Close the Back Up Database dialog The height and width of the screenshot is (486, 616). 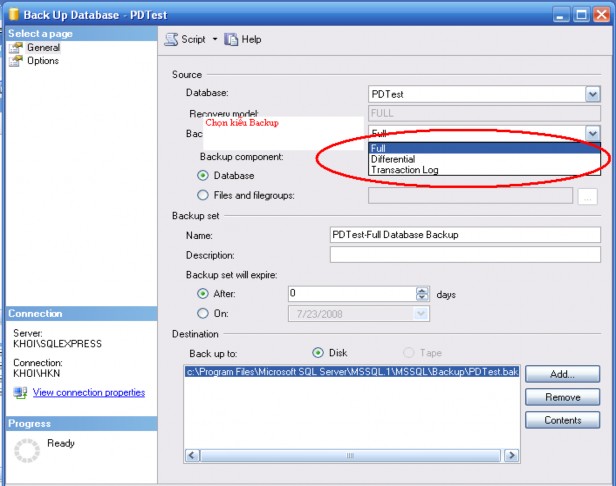point(601,15)
